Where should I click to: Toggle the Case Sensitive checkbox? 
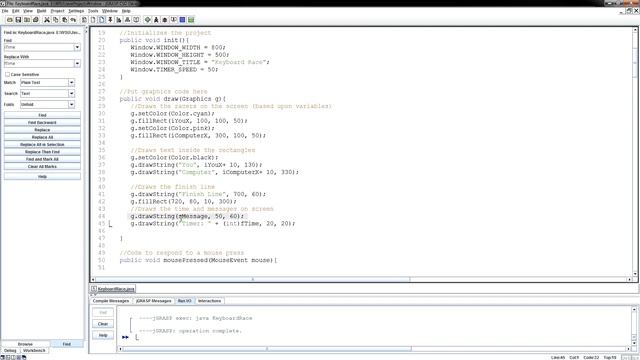coord(7,74)
